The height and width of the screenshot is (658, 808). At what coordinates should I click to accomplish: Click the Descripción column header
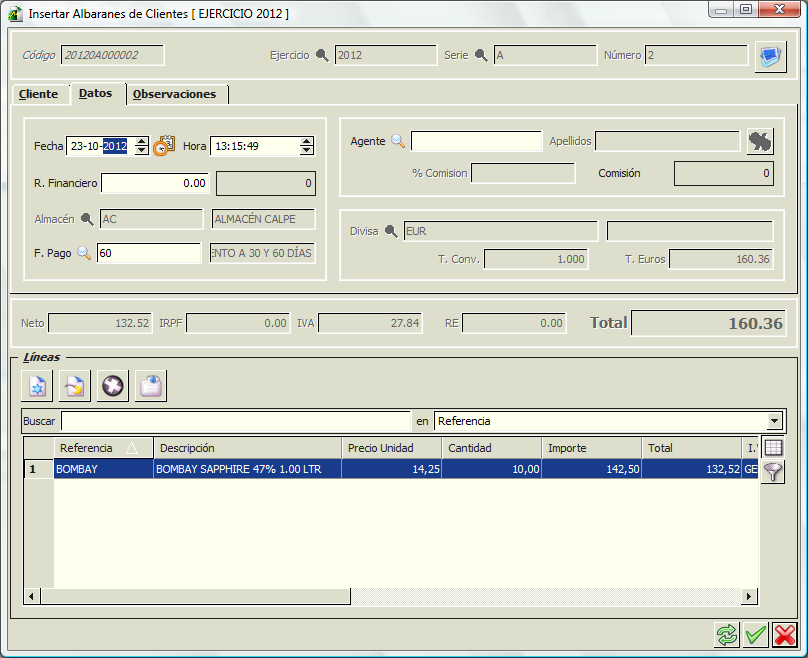point(247,448)
